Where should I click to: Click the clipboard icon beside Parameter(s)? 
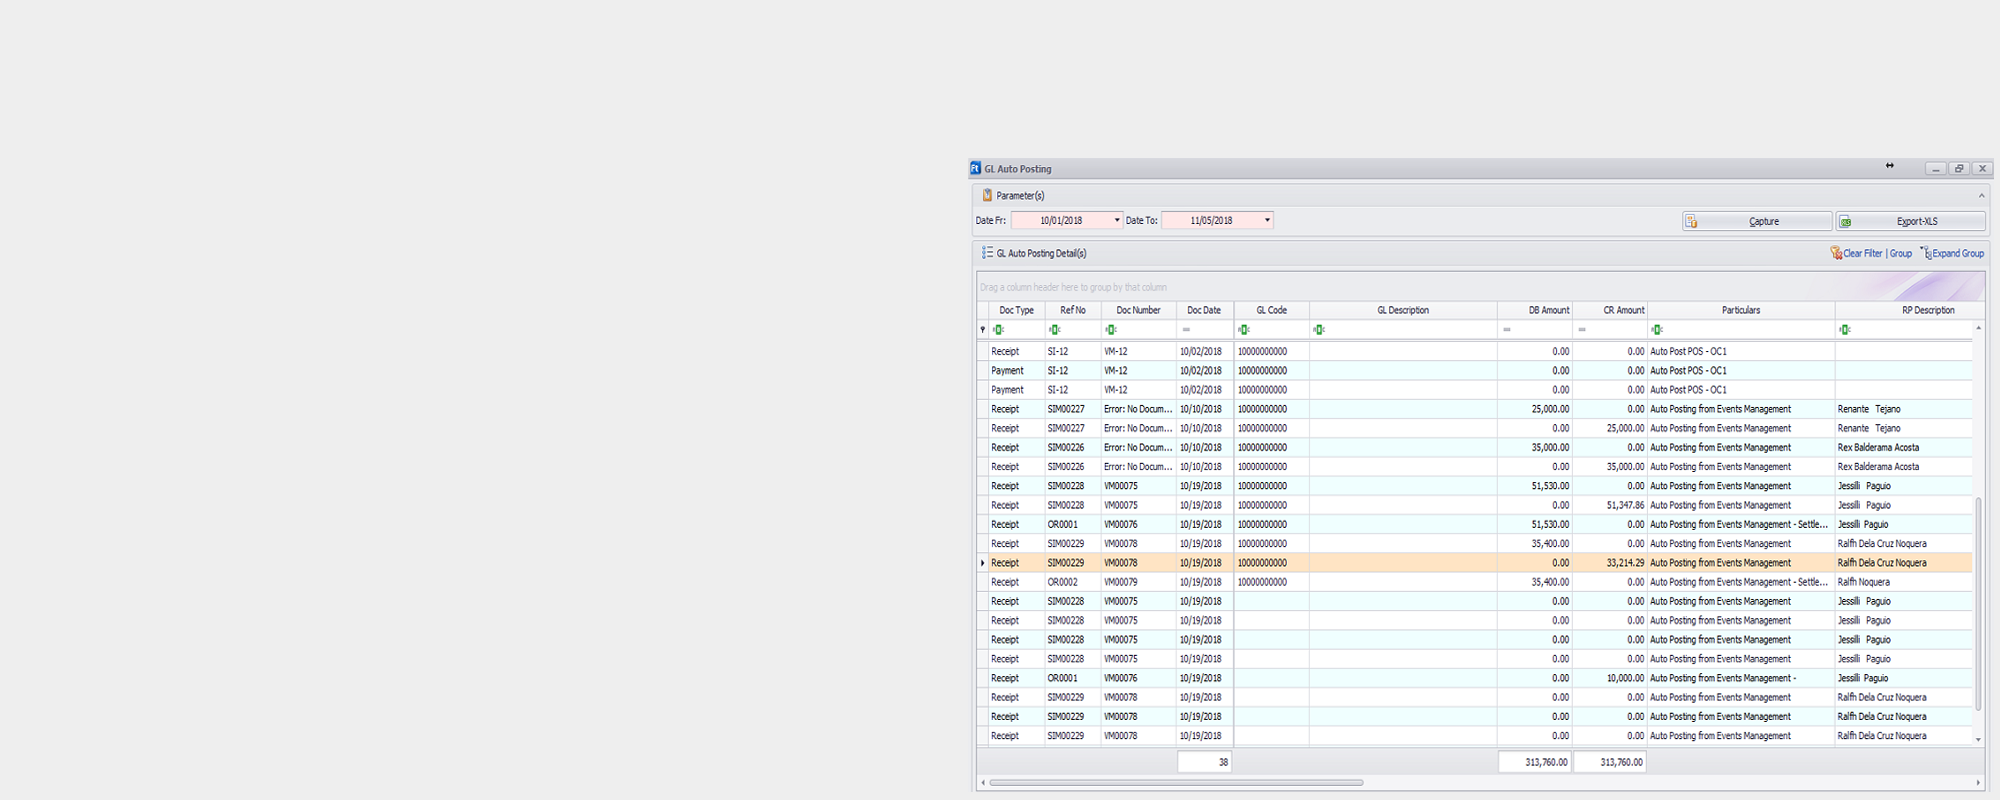pyautogui.click(x=987, y=195)
